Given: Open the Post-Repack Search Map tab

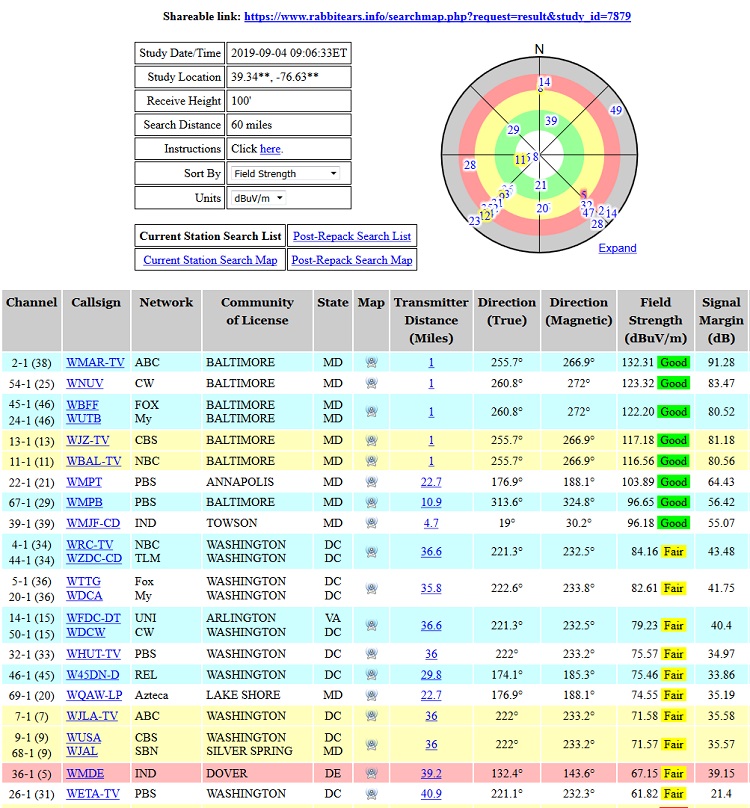Looking at the screenshot, I should 351,260.
